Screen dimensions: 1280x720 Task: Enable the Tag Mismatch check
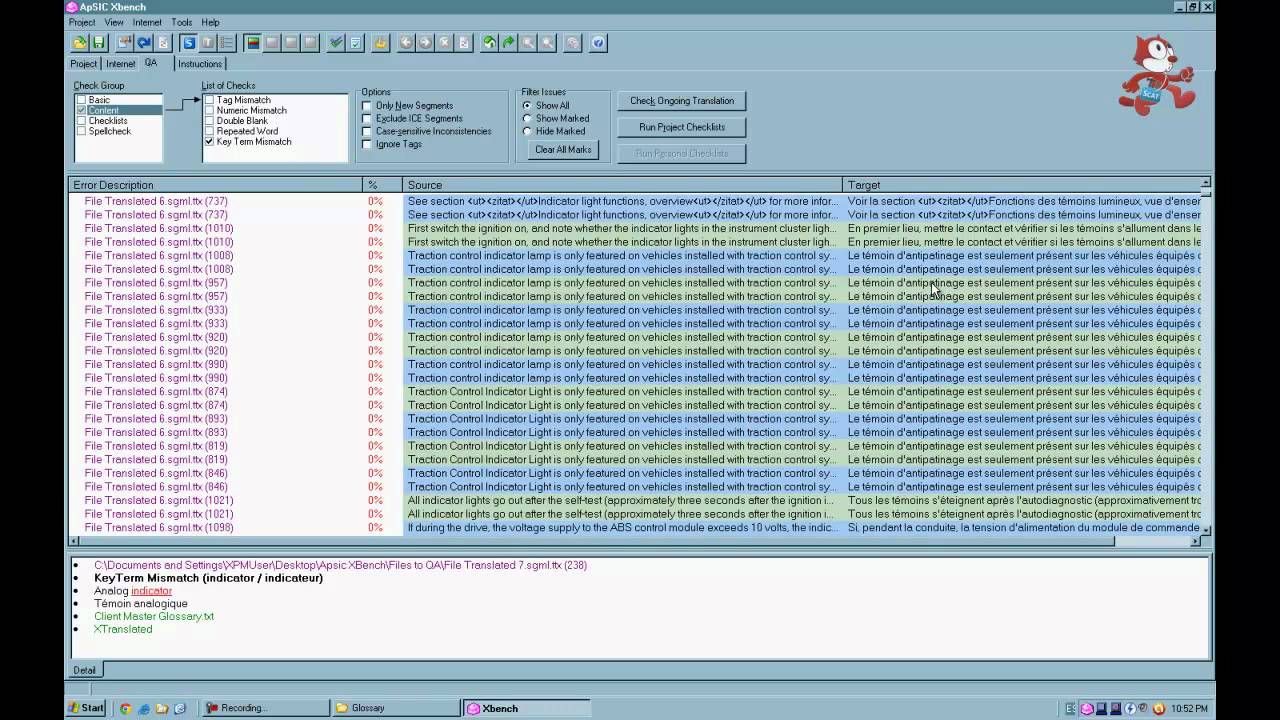click(x=209, y=100)
